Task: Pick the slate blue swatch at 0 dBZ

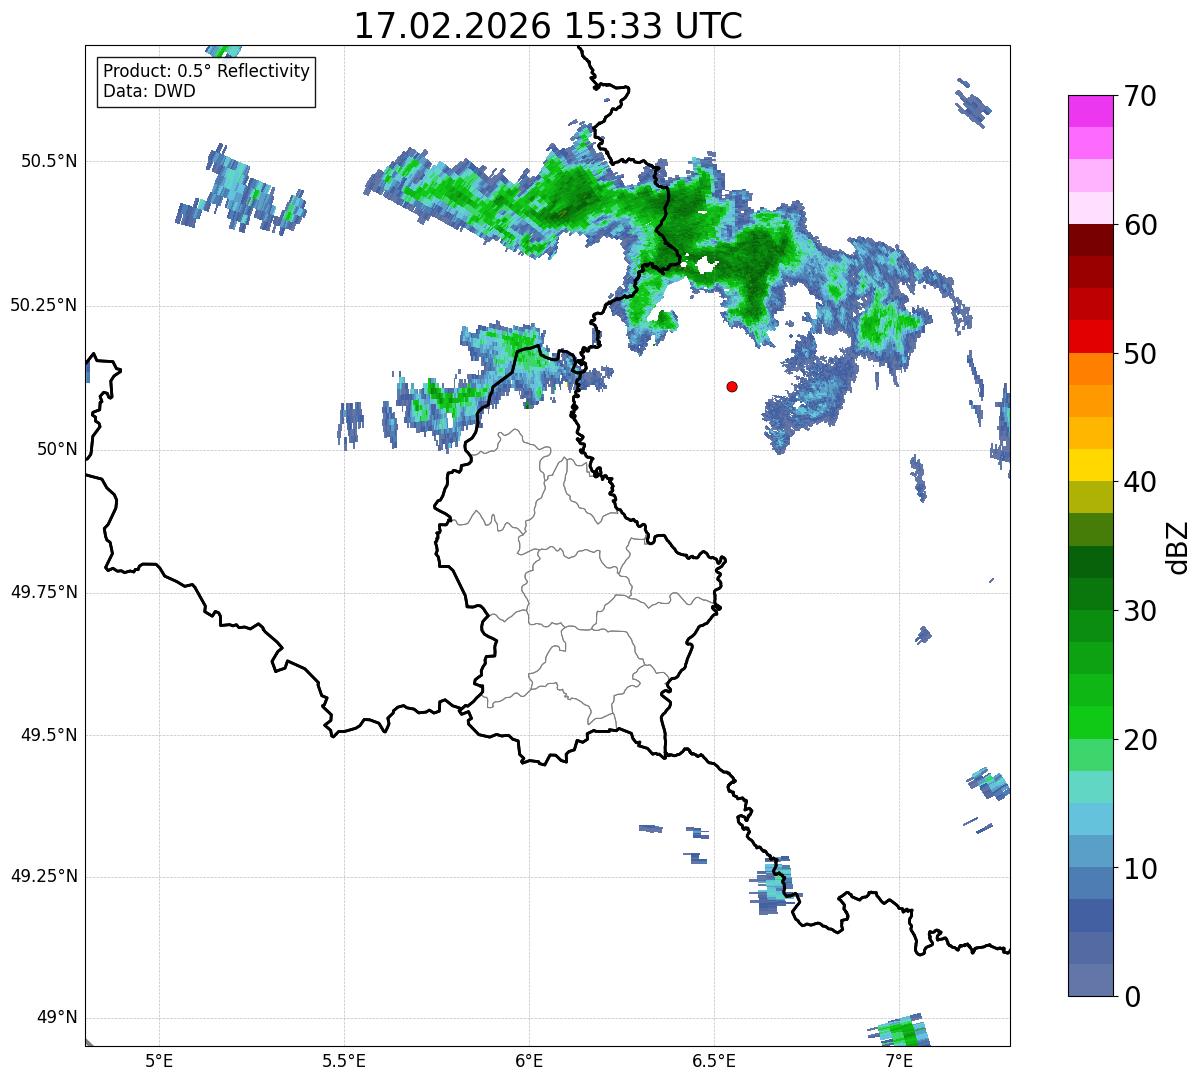Action: tap(1090, 980)
